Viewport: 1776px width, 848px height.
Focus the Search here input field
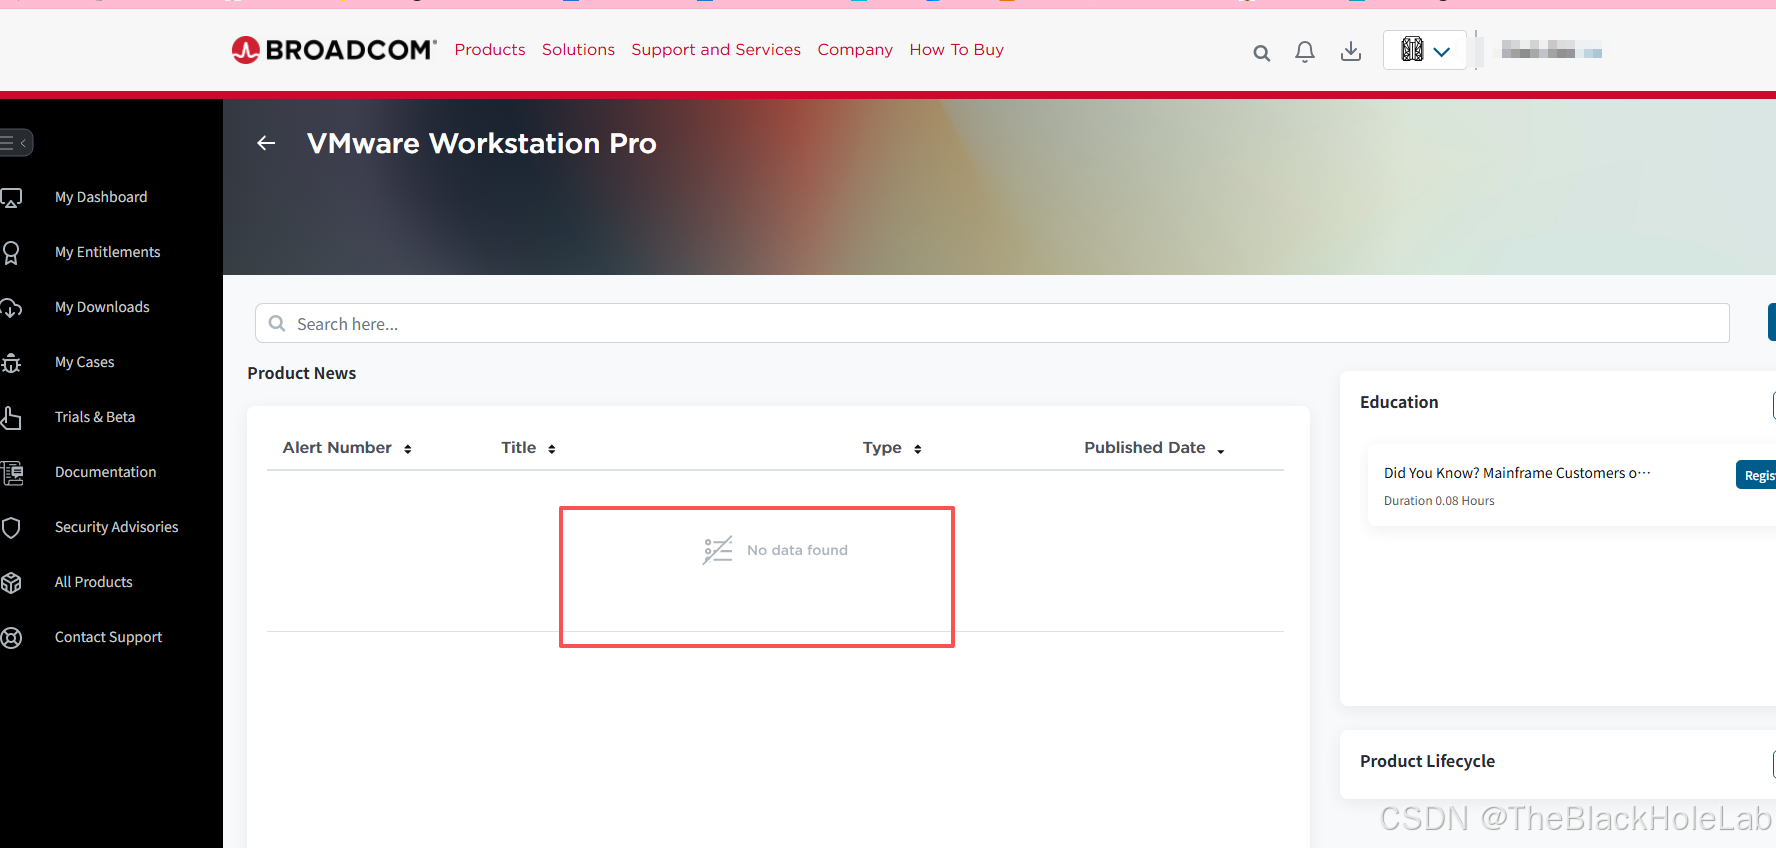click(992, 323)
